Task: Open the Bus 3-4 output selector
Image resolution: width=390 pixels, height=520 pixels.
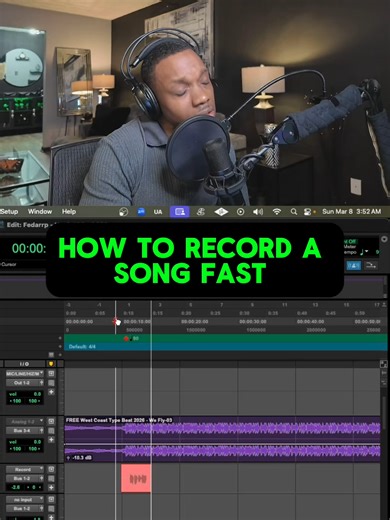Action: click(25, 431)
